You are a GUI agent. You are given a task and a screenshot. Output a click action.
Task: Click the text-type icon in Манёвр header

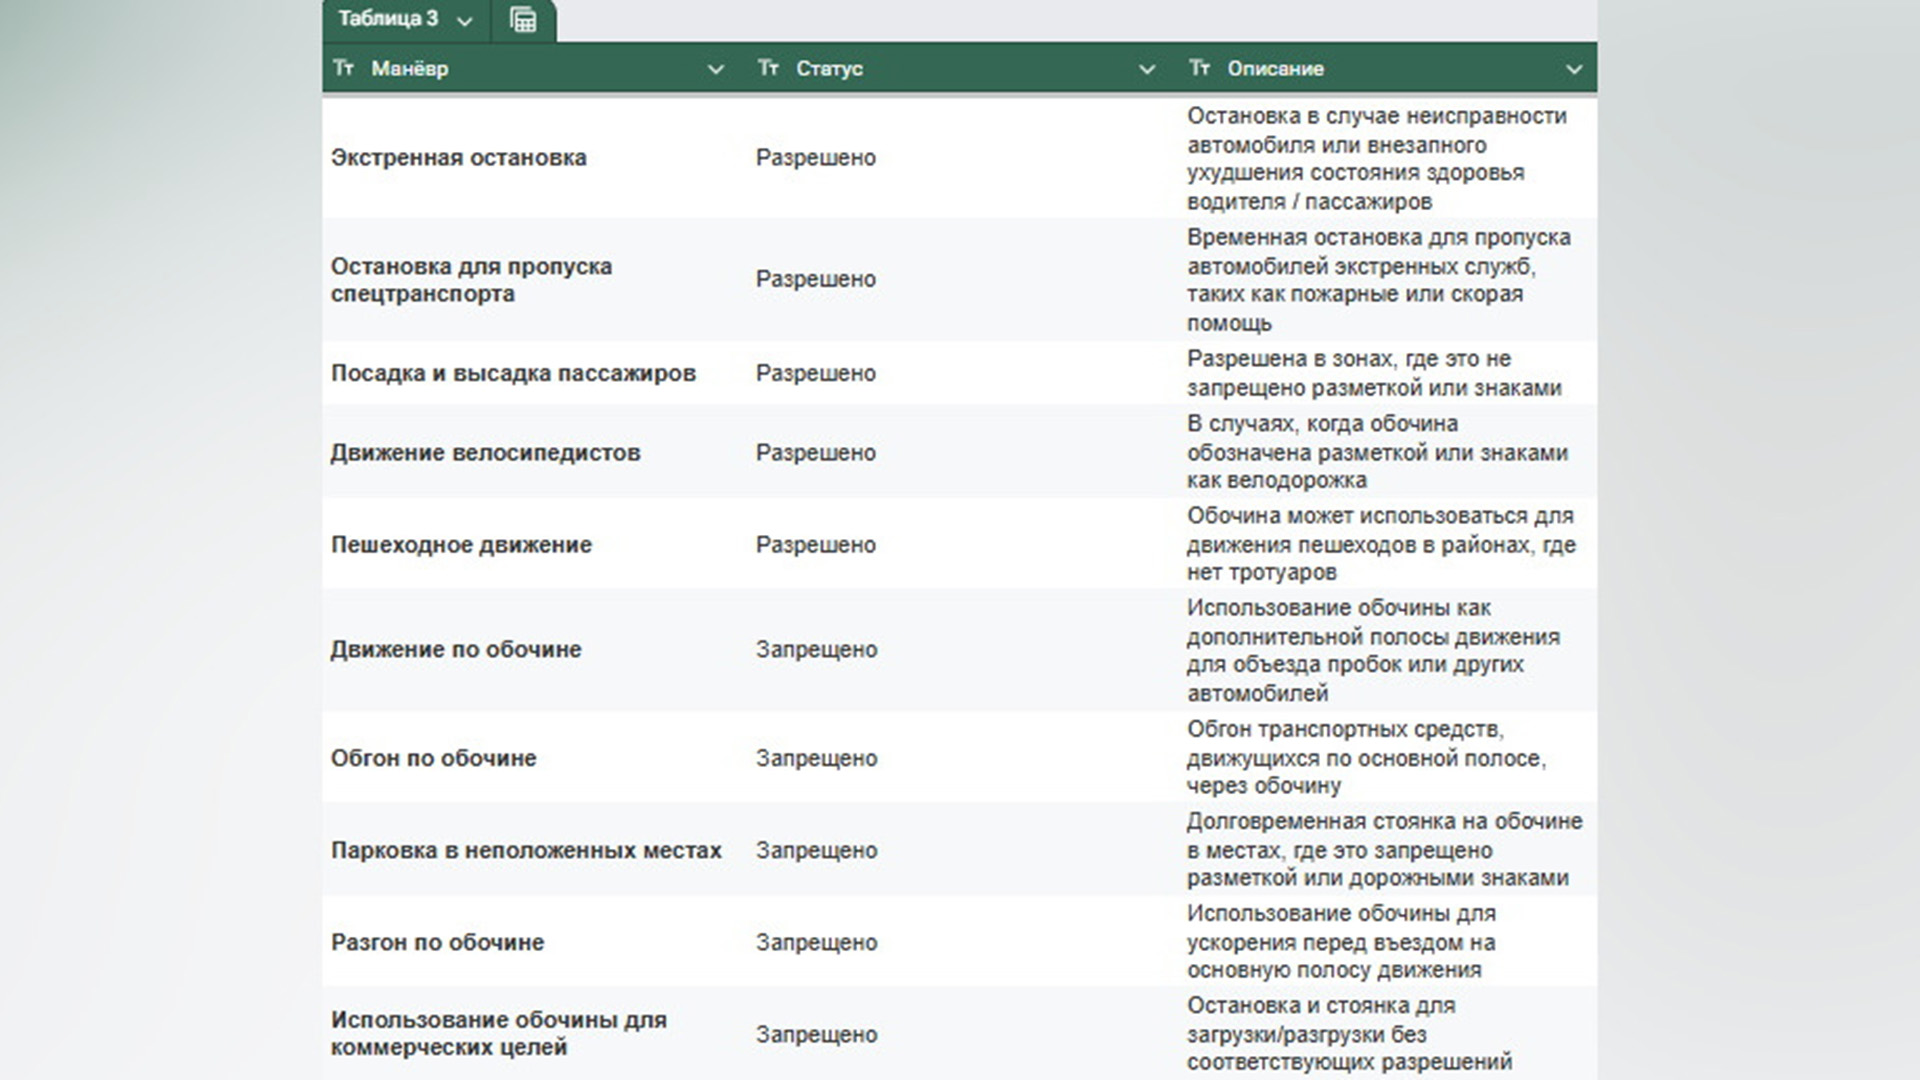coord(343,68)
